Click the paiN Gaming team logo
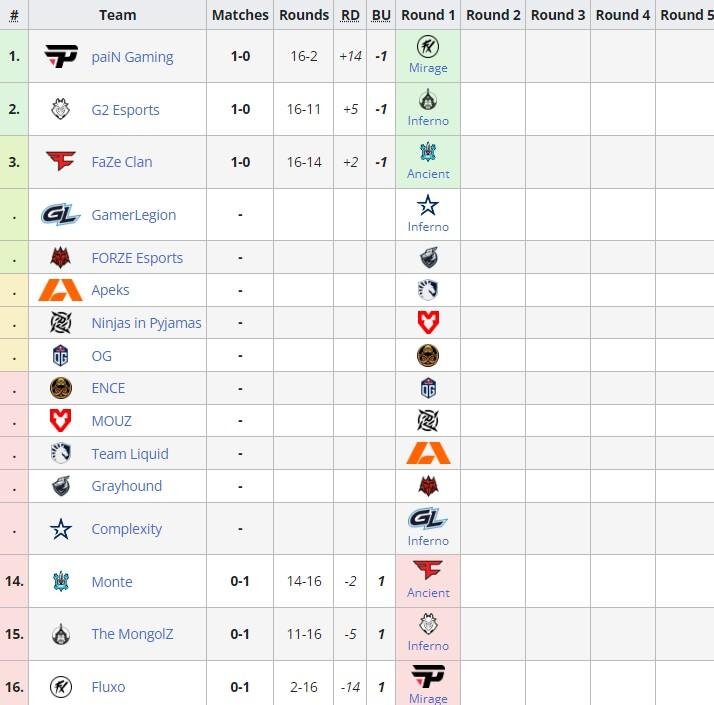 [x=61, y=56]
